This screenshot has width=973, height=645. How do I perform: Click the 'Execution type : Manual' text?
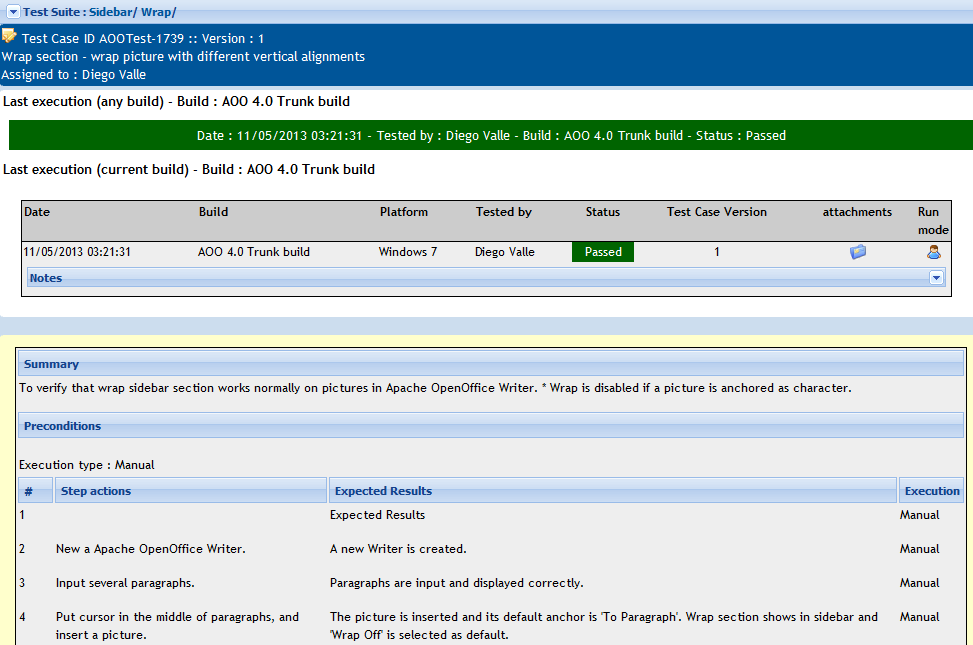click(87, 465)
